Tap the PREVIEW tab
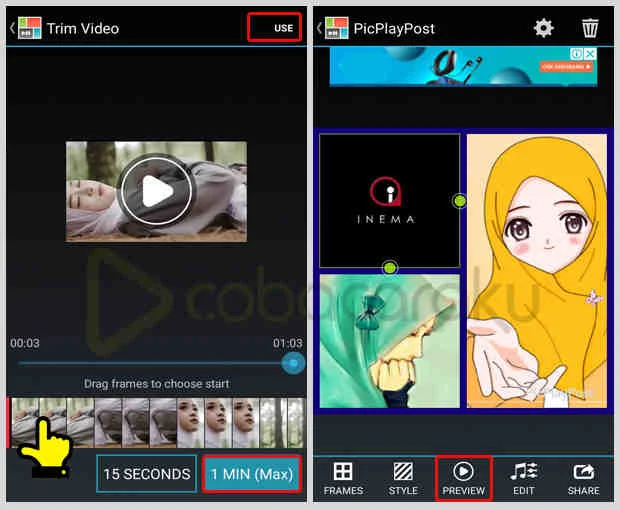Screen dimensions: 620x510 coord(463,478)
